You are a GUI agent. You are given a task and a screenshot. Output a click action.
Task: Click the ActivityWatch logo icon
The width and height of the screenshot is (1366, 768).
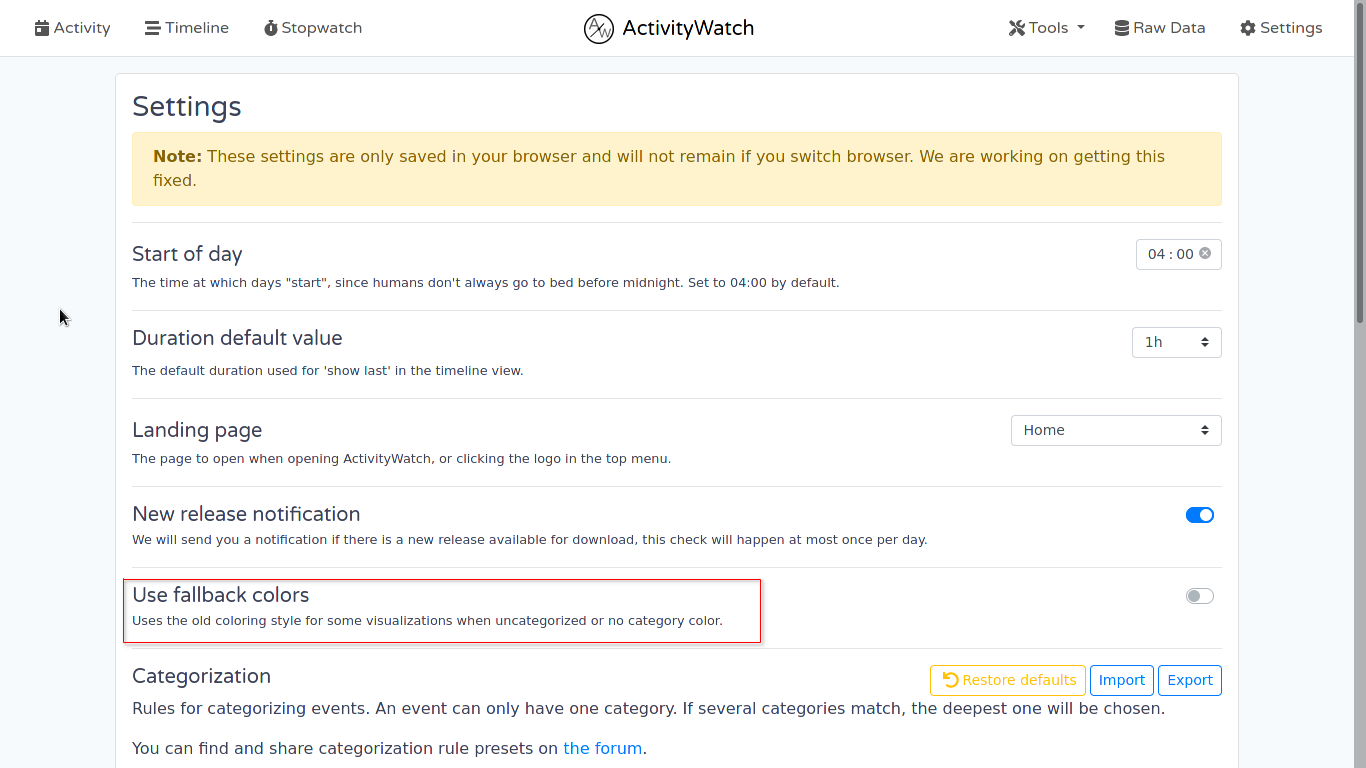coord(598,29)
